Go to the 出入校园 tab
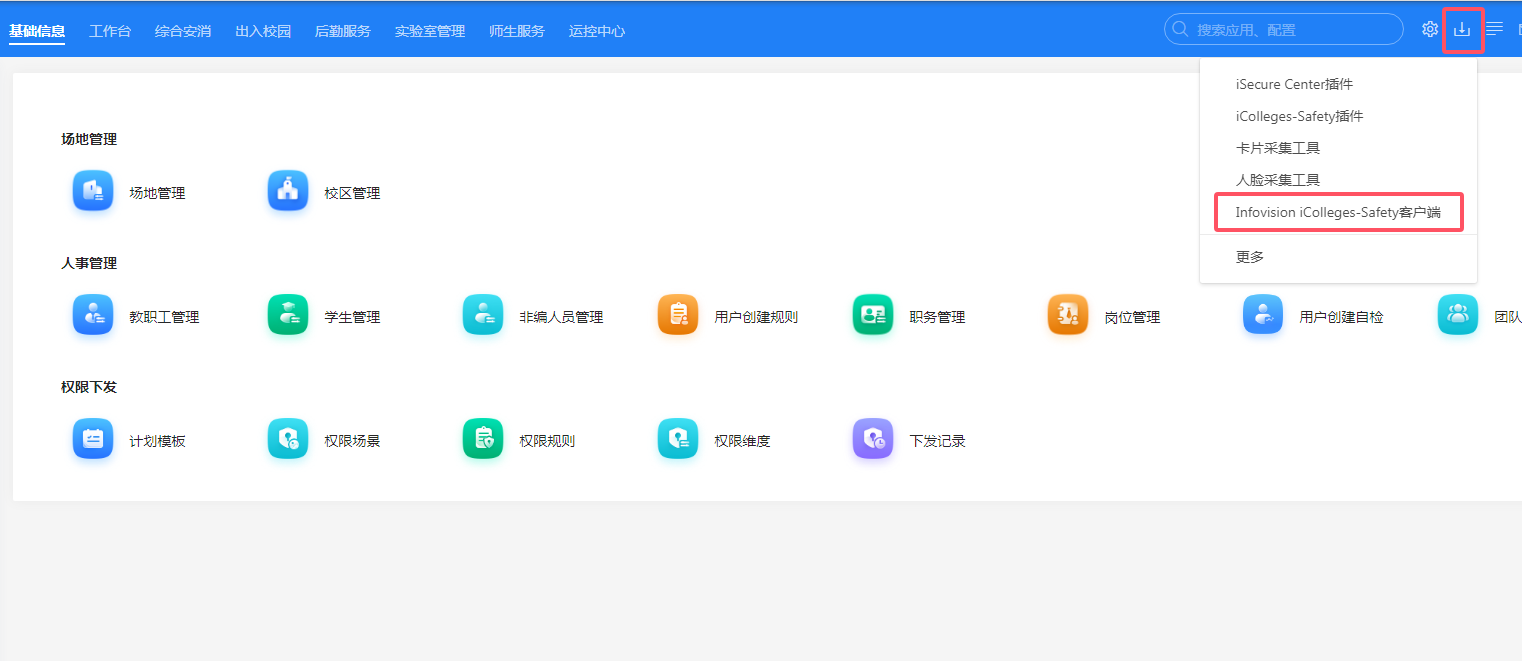This screenshot has width=1522, height=661. pyautogui.click(x=263, y=31)
